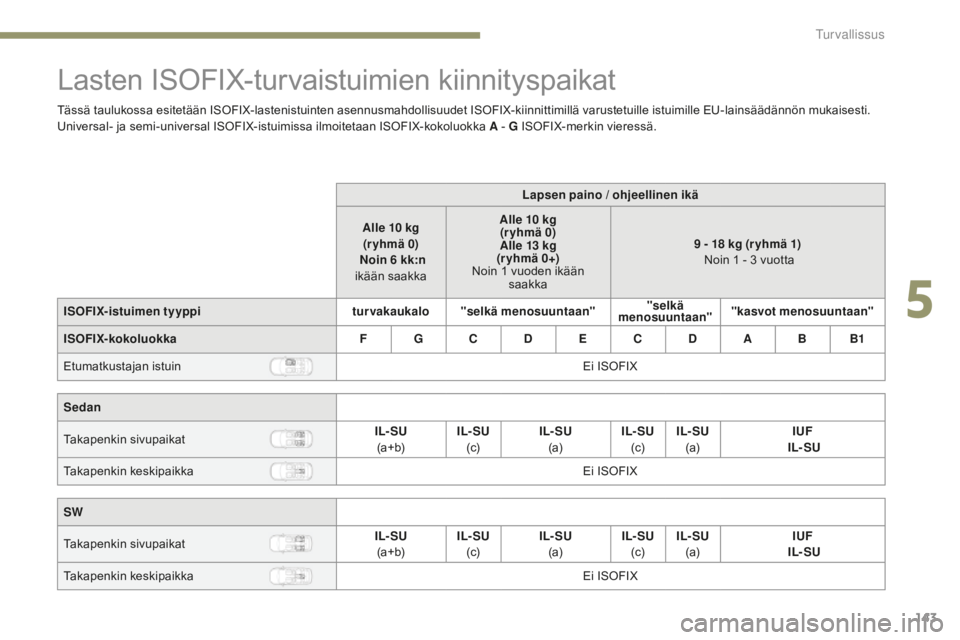Click the line starting 'Universal- ja semi-universal'
The image size is (960, 640).
click(x=357, y=127)
